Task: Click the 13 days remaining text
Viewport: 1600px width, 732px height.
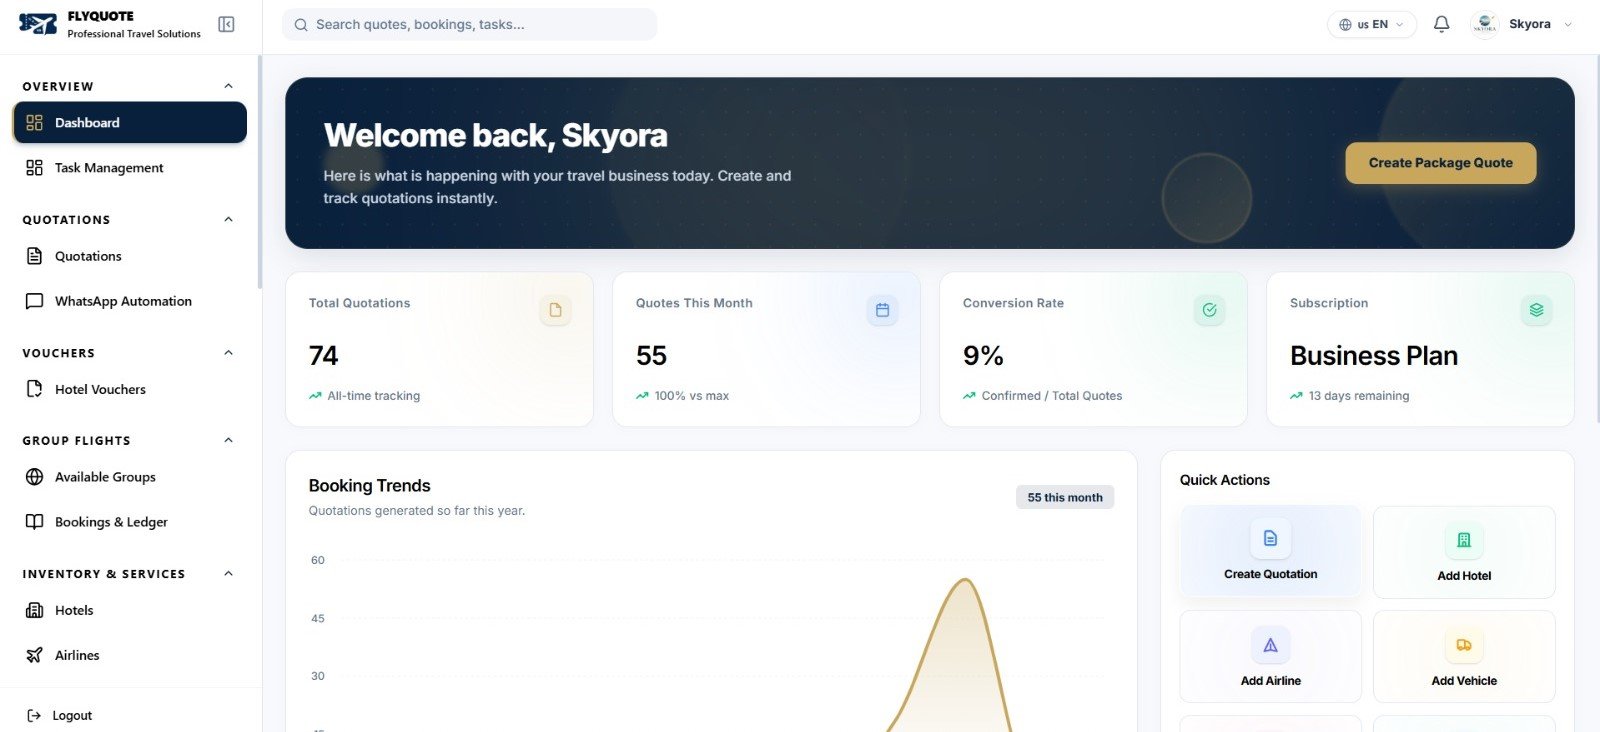Action: pyautogui.click(x=1358, y=396)
